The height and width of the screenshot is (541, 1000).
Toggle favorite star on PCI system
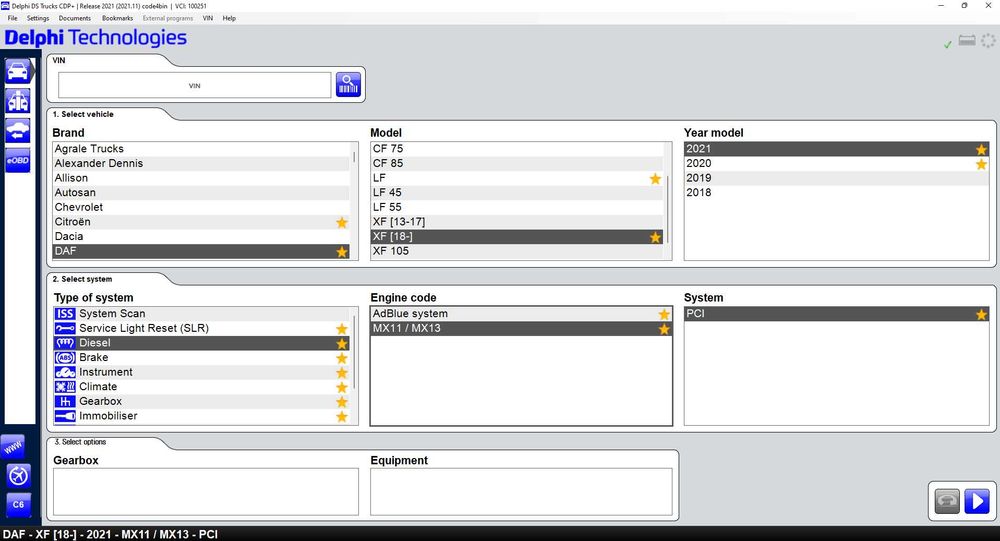981,314
